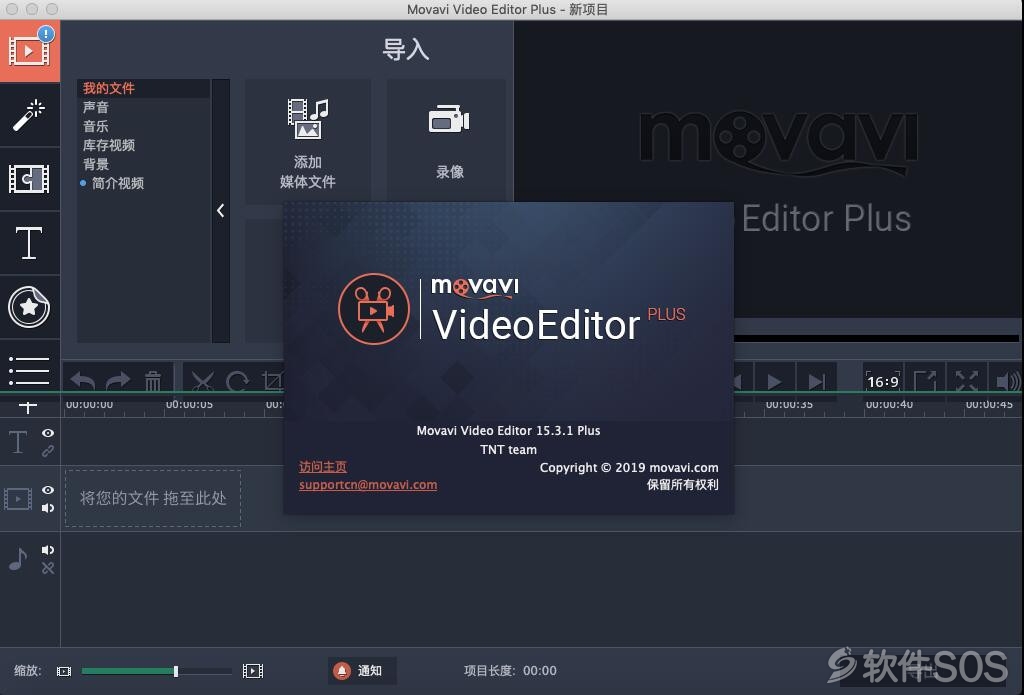
Task: Click the 00:00:05 timeline ruler mark
Action: click(189, 404)
